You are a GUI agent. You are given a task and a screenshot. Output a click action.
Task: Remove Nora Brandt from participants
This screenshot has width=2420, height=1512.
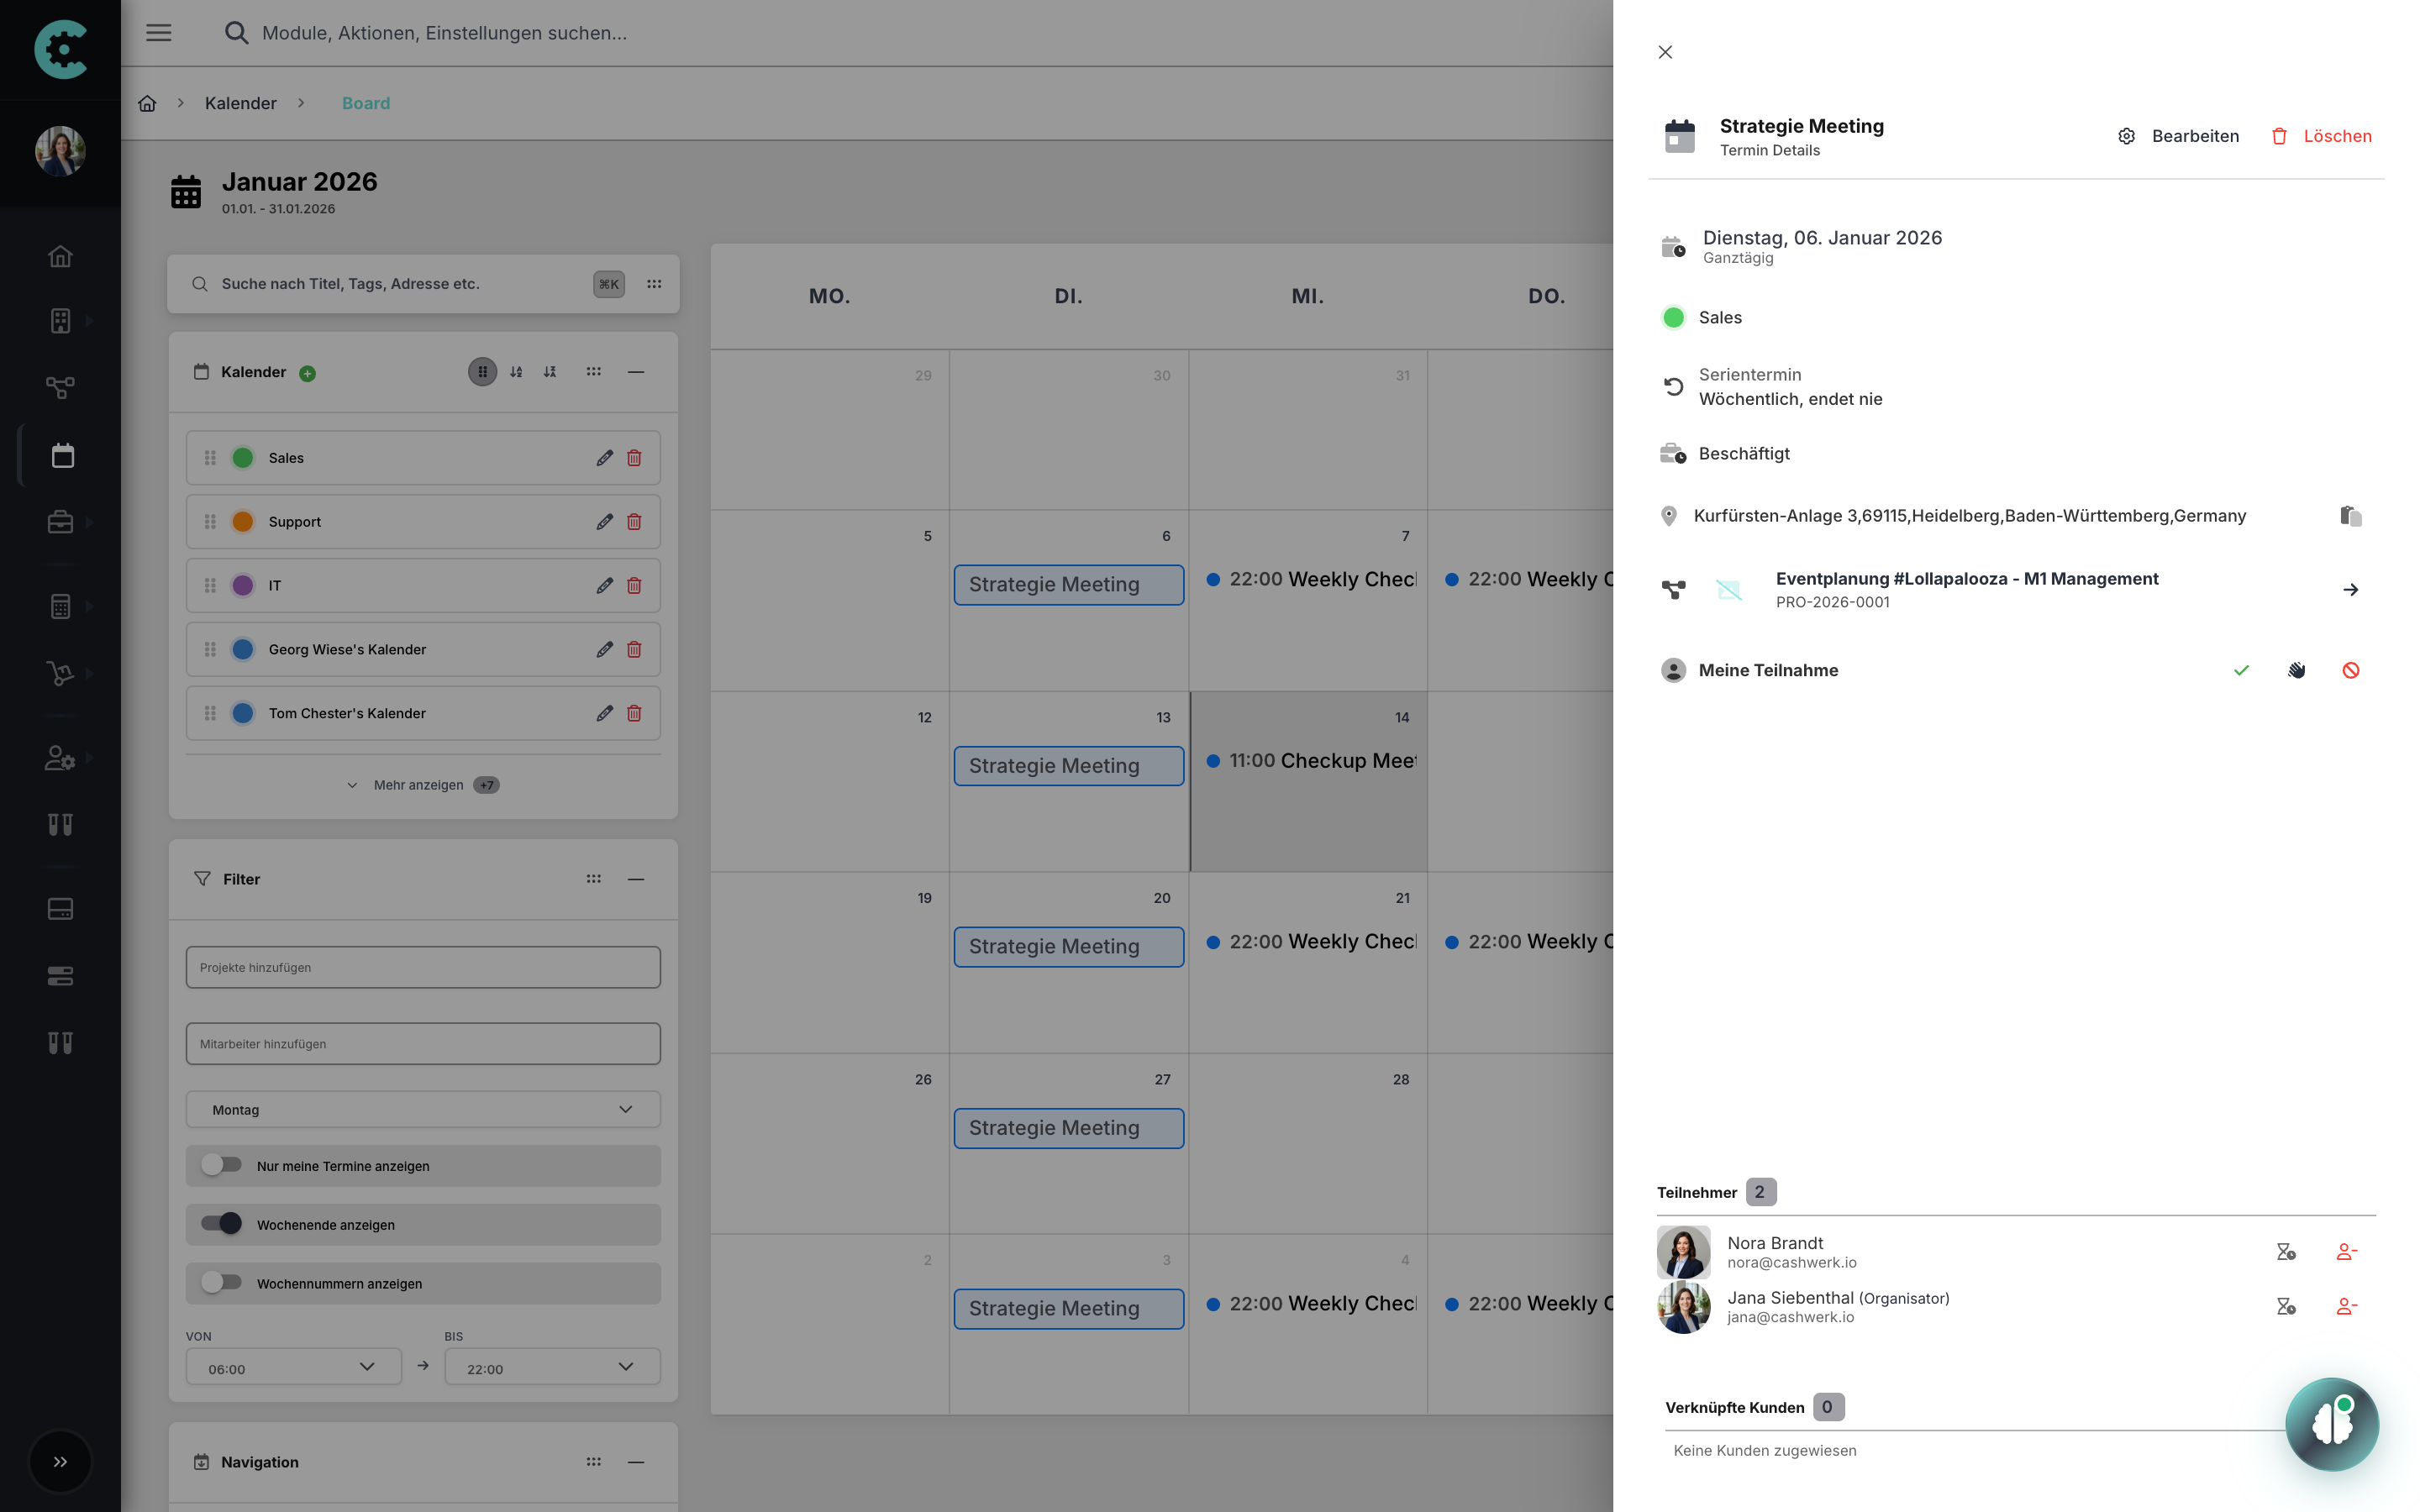point(2346,1252)
